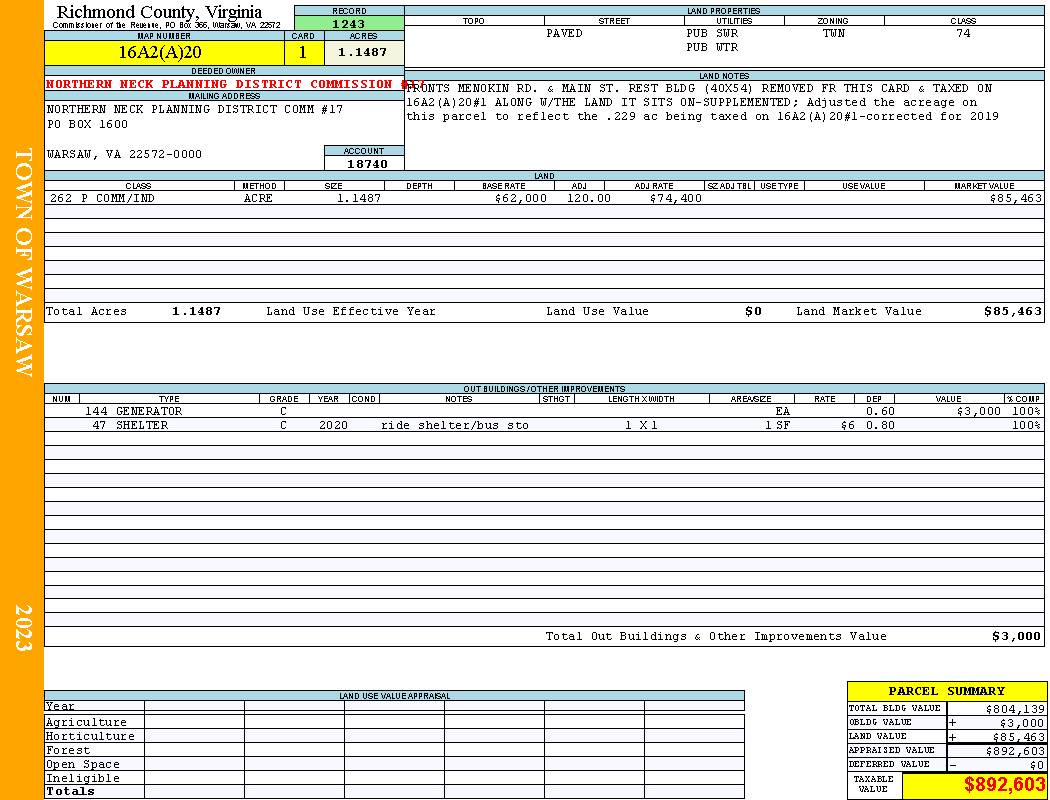Select the deeded owner name in red
Viewport: 1050px width, 800px height.
[235, 84]
